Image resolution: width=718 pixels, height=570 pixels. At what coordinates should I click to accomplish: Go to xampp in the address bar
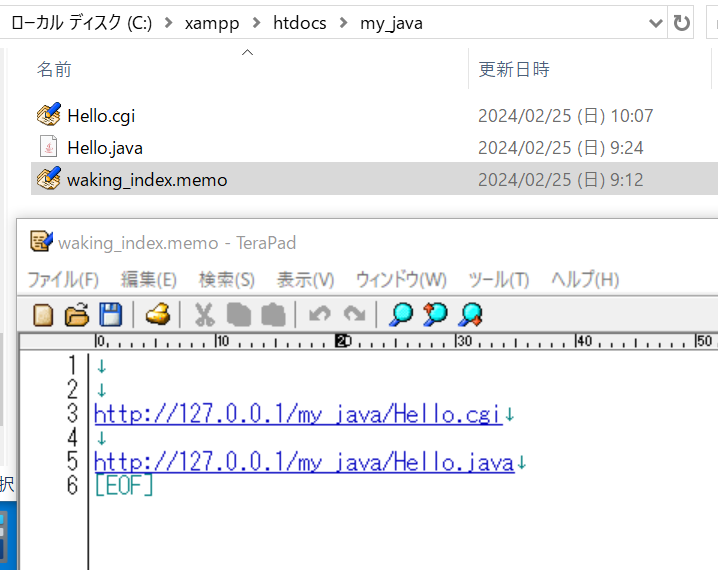tap(212, 22)
